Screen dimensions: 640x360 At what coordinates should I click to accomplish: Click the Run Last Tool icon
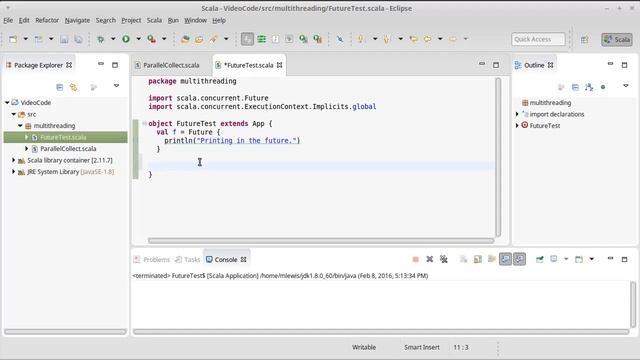(x=151, y=39)
